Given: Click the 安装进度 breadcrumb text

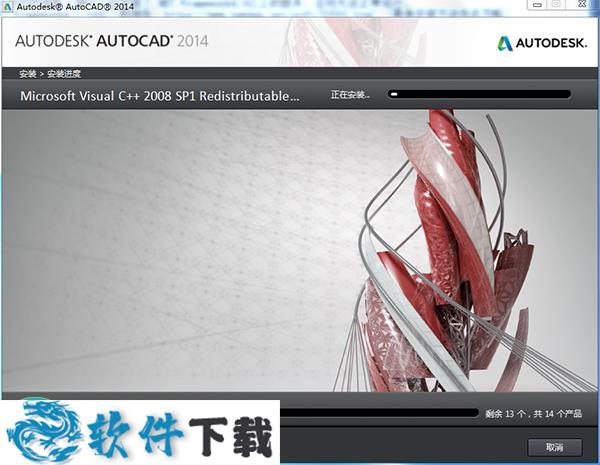Looking at the screenshot, I should [x=64, y=74].
